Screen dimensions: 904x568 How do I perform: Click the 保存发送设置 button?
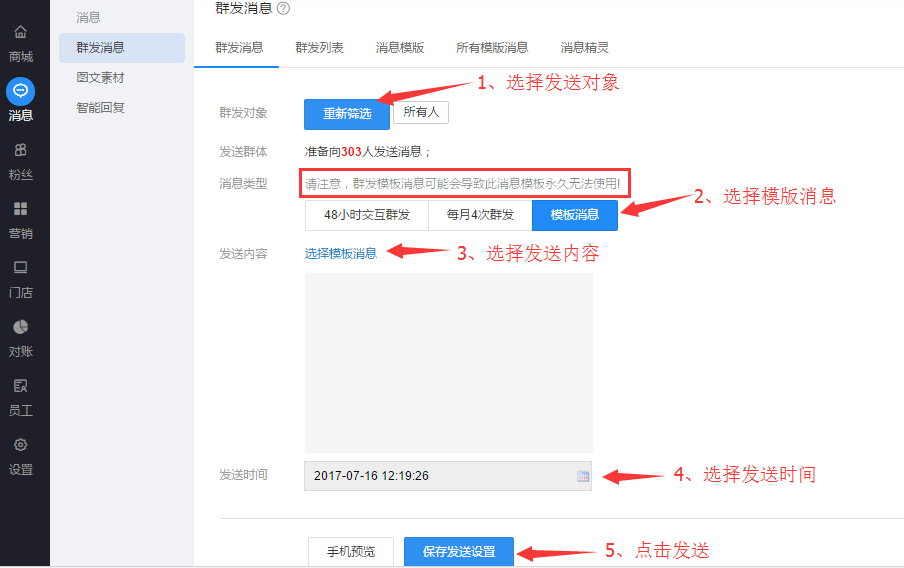[459, 552]
